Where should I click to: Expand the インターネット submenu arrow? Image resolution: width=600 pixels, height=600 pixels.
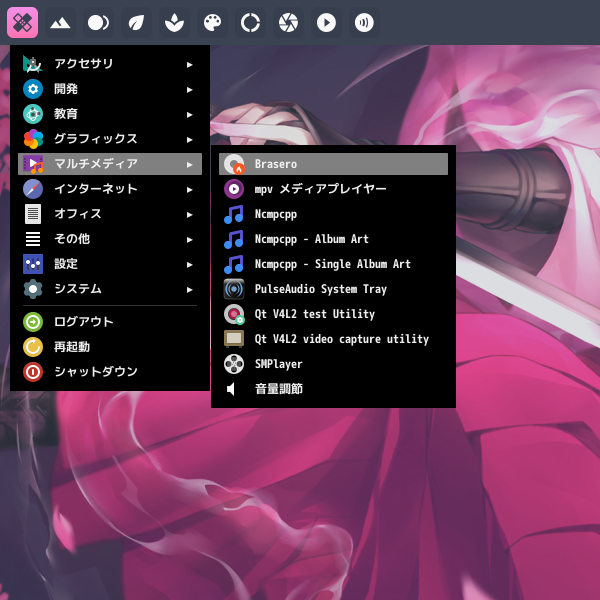tap(189, 190)
